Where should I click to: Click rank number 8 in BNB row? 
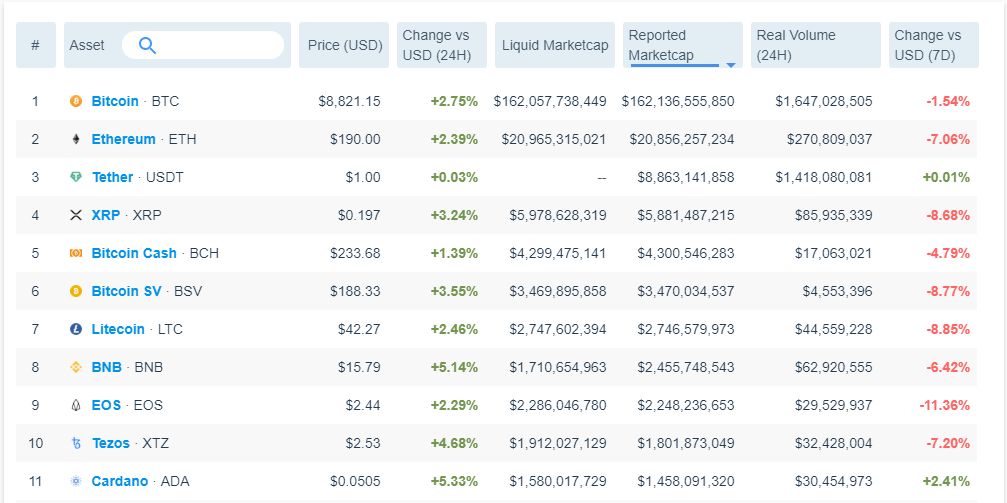[x=35, y=367]
